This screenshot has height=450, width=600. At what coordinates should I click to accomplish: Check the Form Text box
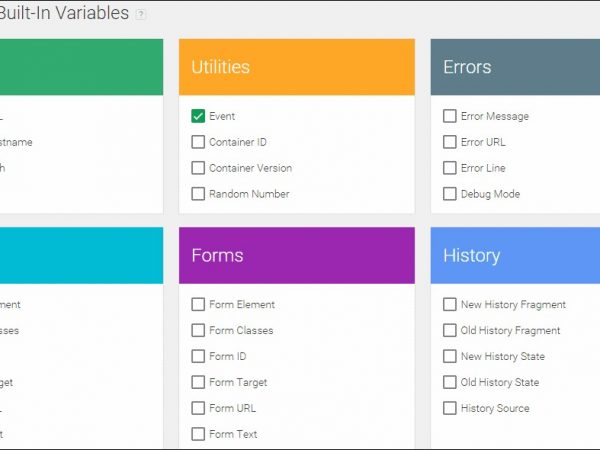point(198,434)
